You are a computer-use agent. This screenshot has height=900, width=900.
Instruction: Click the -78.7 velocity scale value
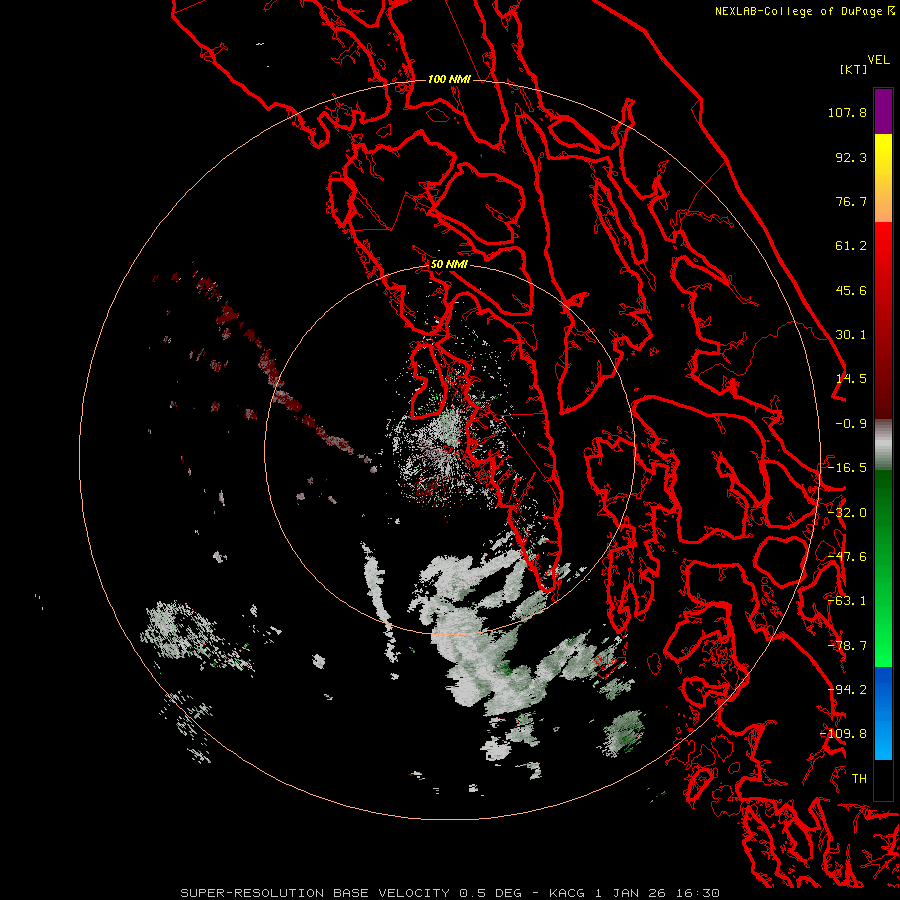847,646
